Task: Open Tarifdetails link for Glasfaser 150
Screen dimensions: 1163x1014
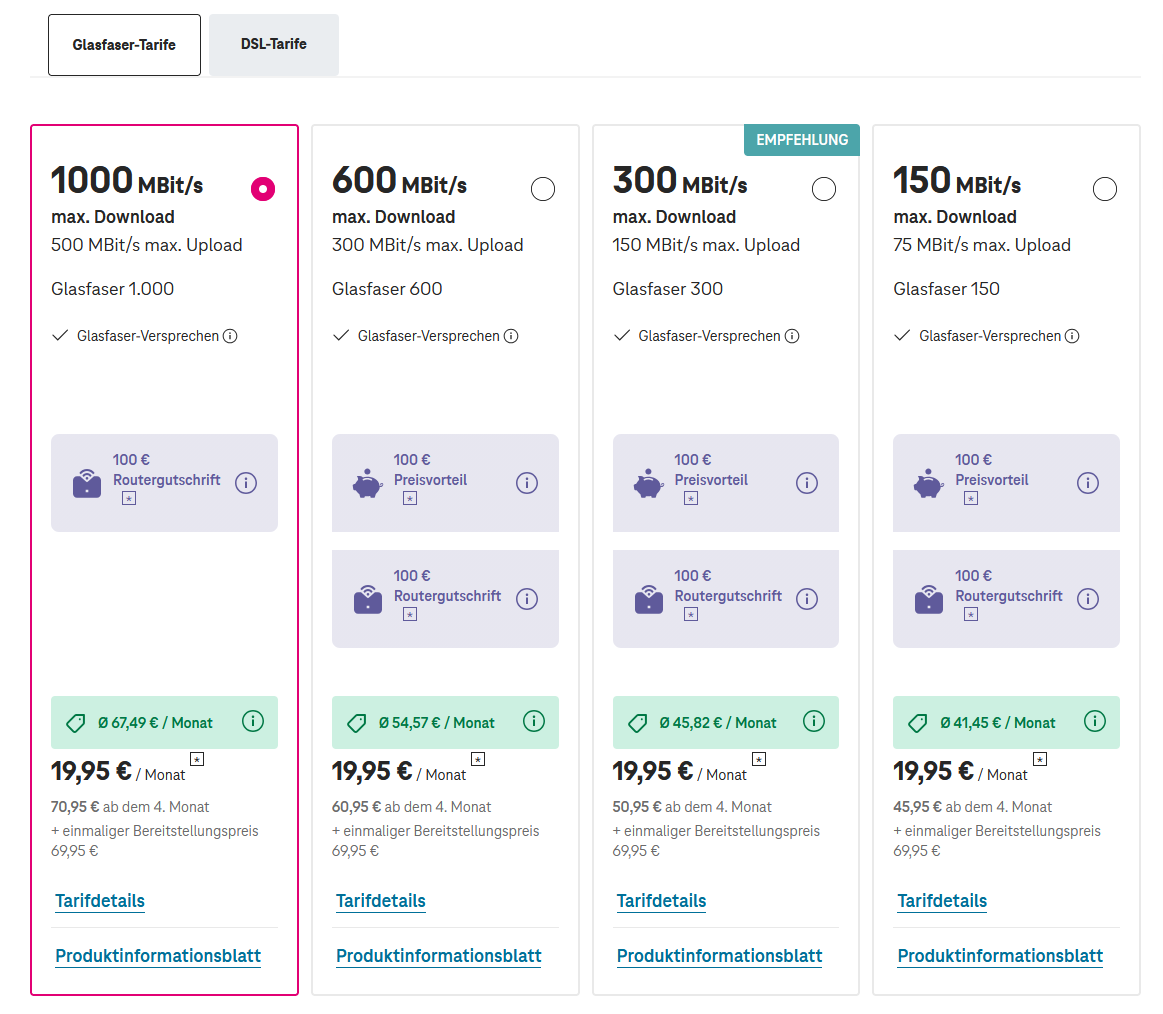Action: 942,901
